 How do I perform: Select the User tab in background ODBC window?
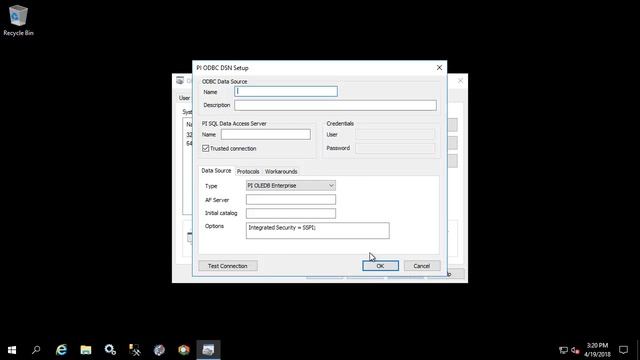coord(184,98)
